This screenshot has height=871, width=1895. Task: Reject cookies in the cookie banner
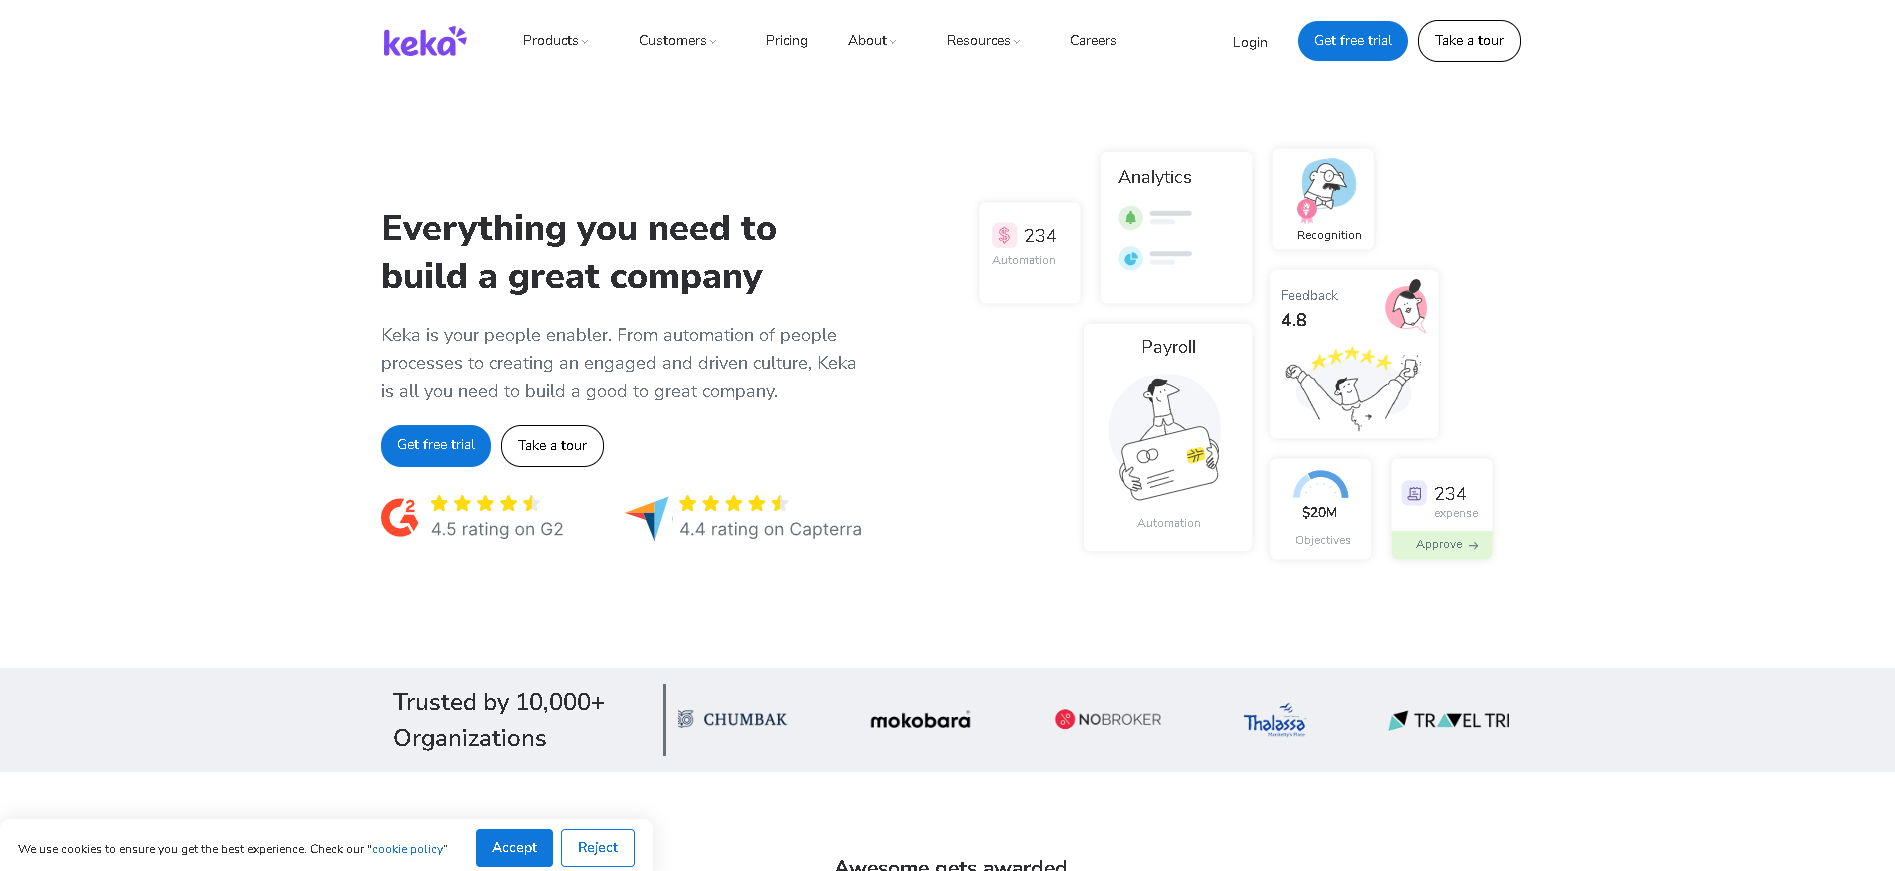point(598,848)
